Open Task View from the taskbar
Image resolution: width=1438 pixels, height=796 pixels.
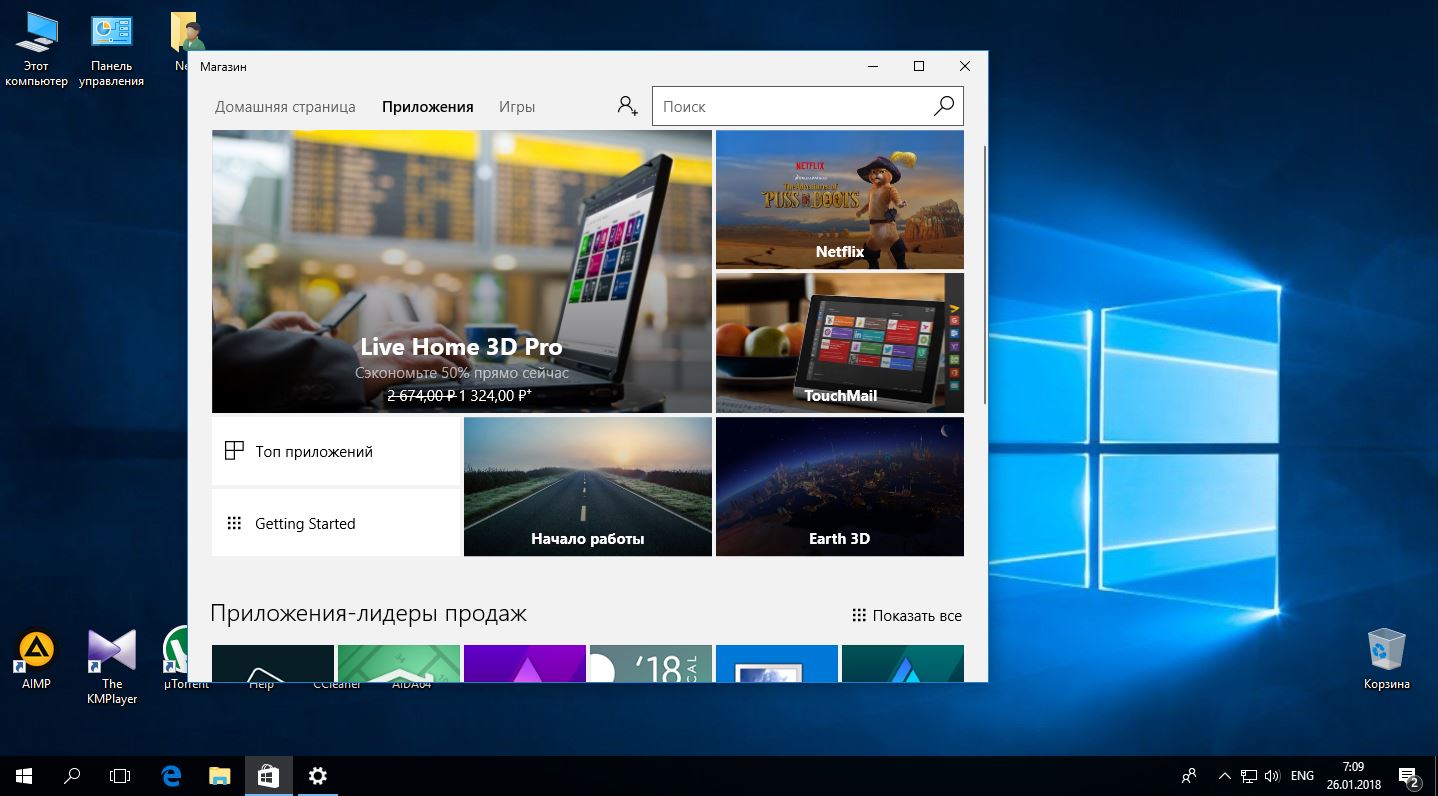120,775
